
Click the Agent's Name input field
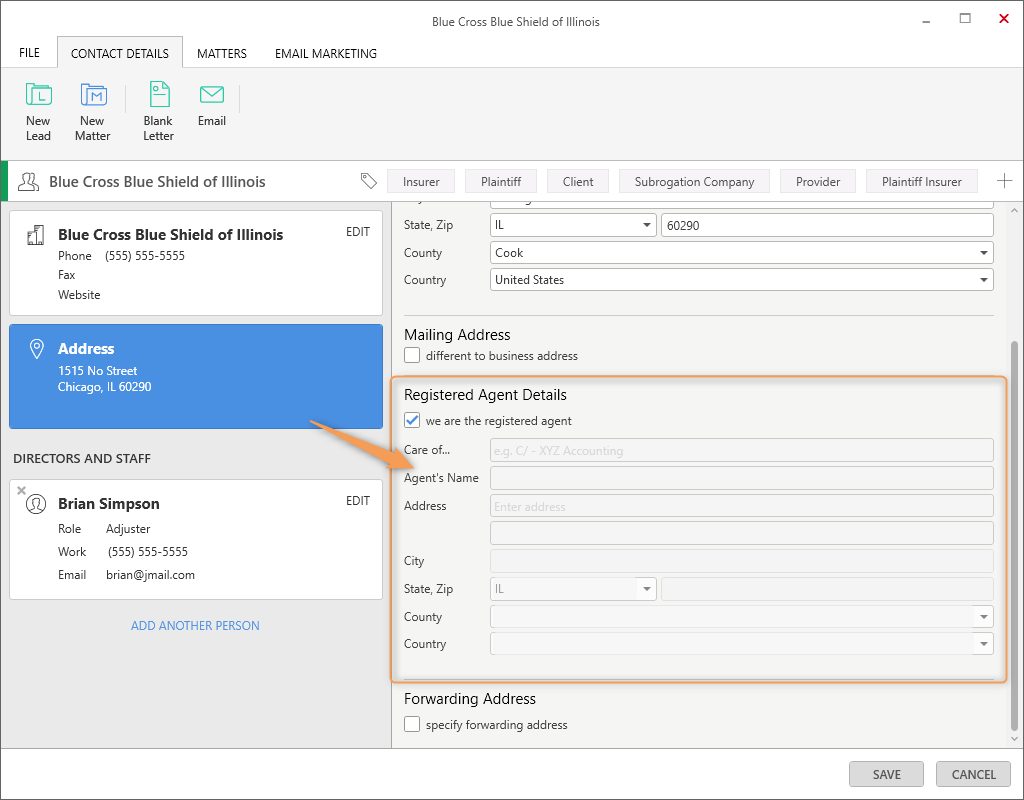(742, 478)
